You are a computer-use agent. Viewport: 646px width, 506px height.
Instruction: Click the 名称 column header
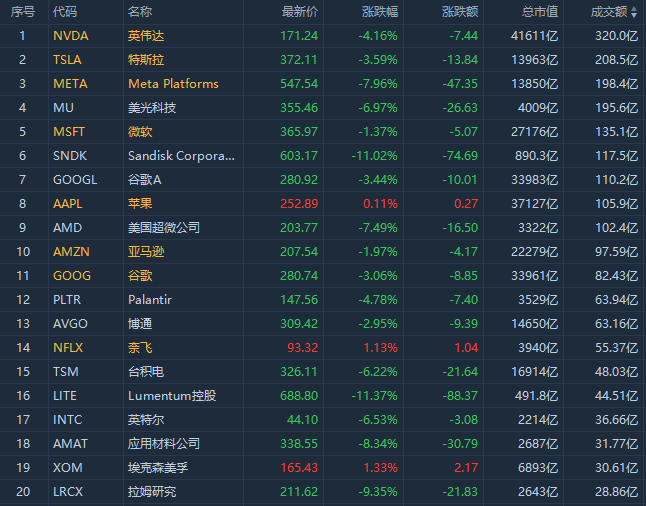[x=140, y=12]
